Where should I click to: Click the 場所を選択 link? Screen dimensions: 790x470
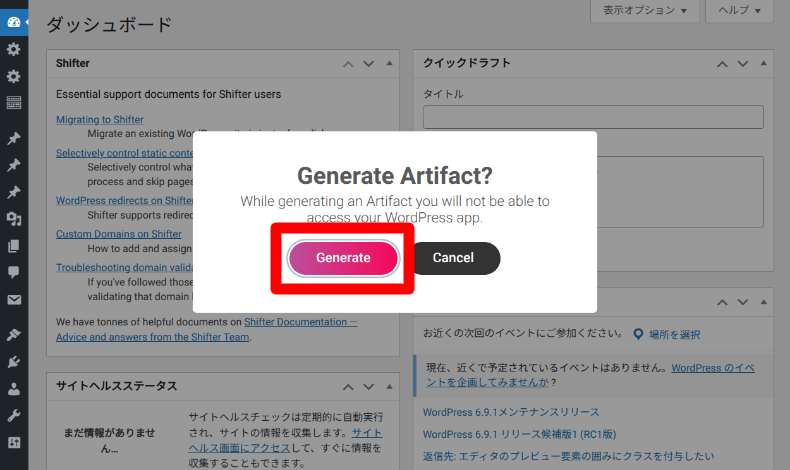(675, 334)
